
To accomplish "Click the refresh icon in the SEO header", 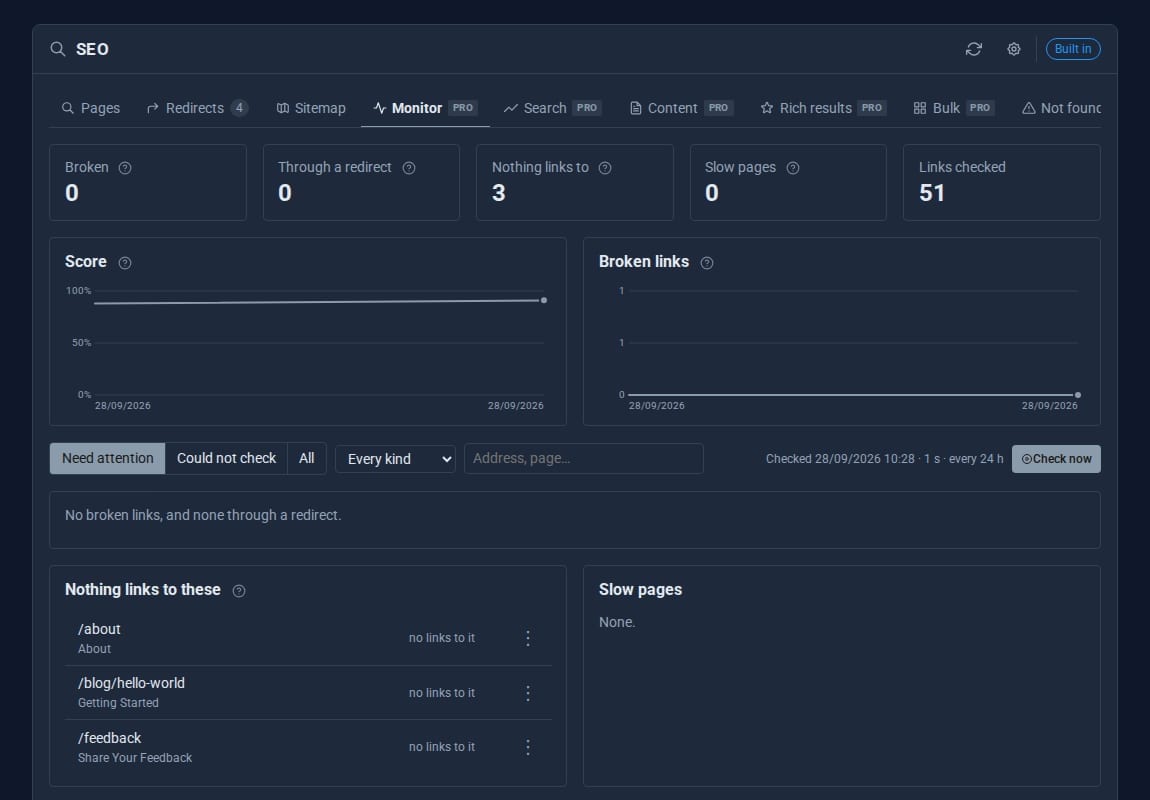I will coord(973,49).
